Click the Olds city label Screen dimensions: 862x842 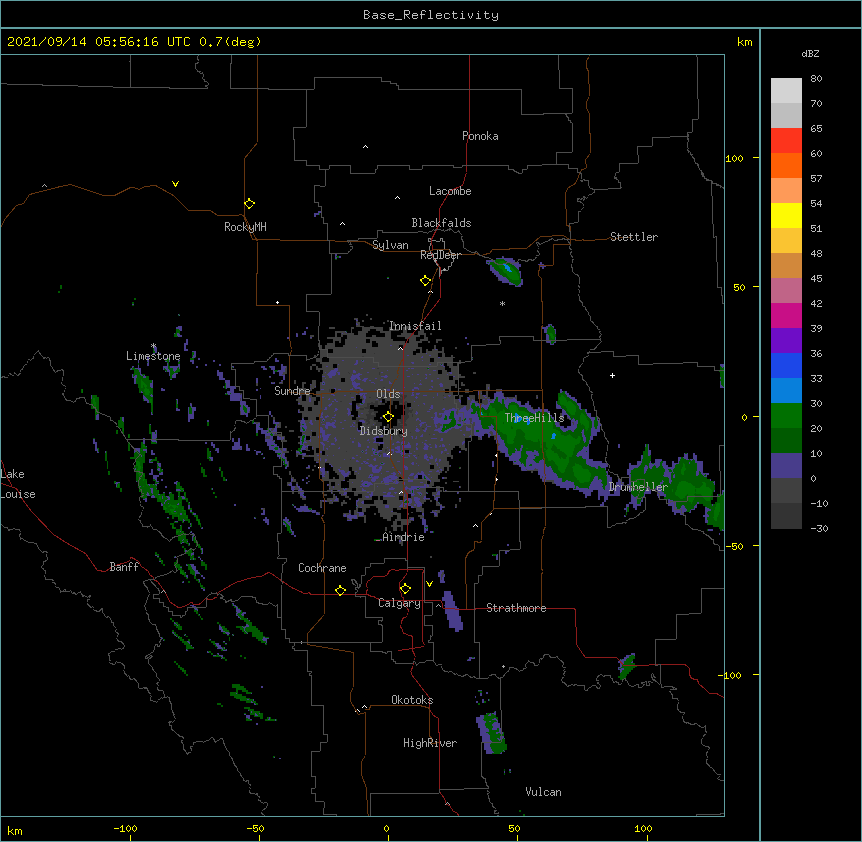click(x=388, y=394)
